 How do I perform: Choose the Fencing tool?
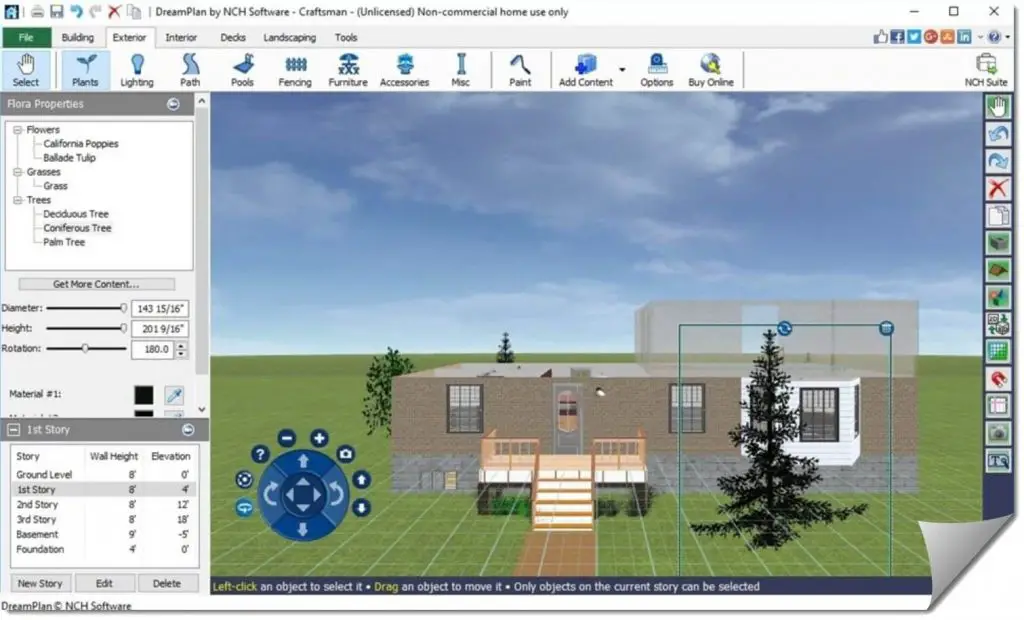(294, 69)
